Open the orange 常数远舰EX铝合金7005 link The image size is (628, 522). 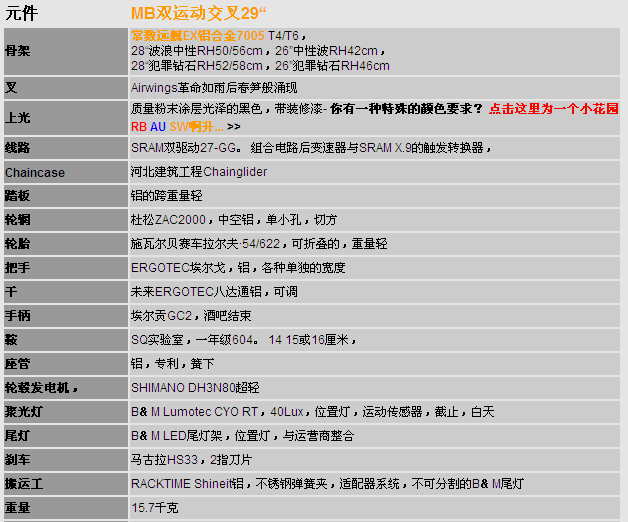[197, 36]
